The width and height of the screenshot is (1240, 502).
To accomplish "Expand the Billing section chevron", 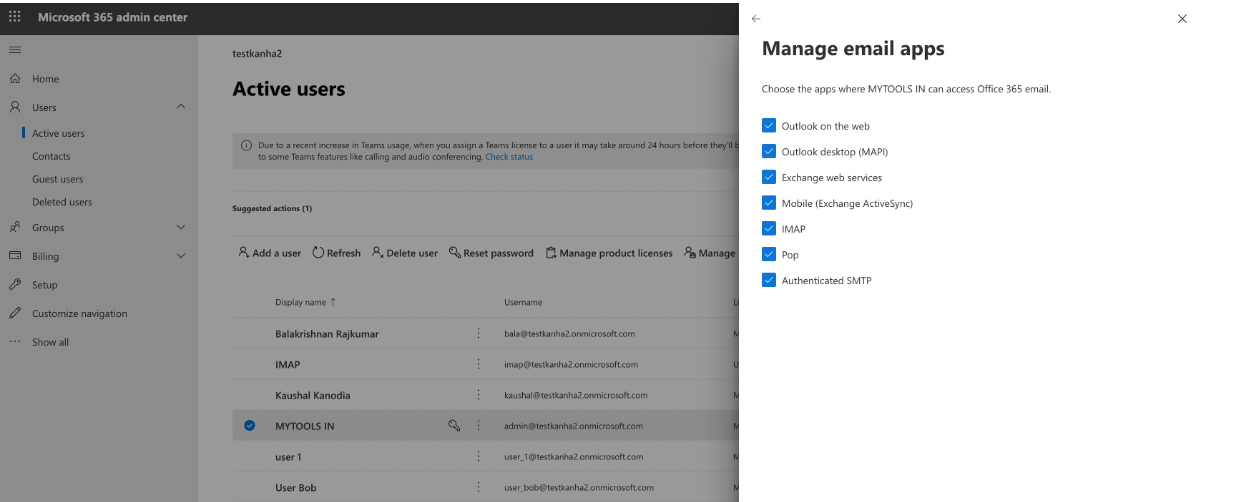I will tap(181, 256).
